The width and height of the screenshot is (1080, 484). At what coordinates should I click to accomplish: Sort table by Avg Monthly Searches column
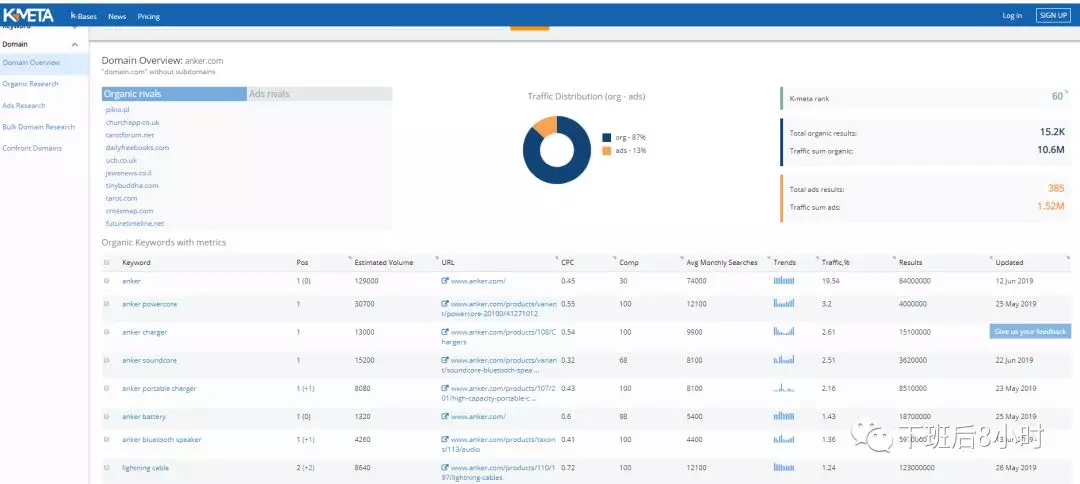point(721,263)
